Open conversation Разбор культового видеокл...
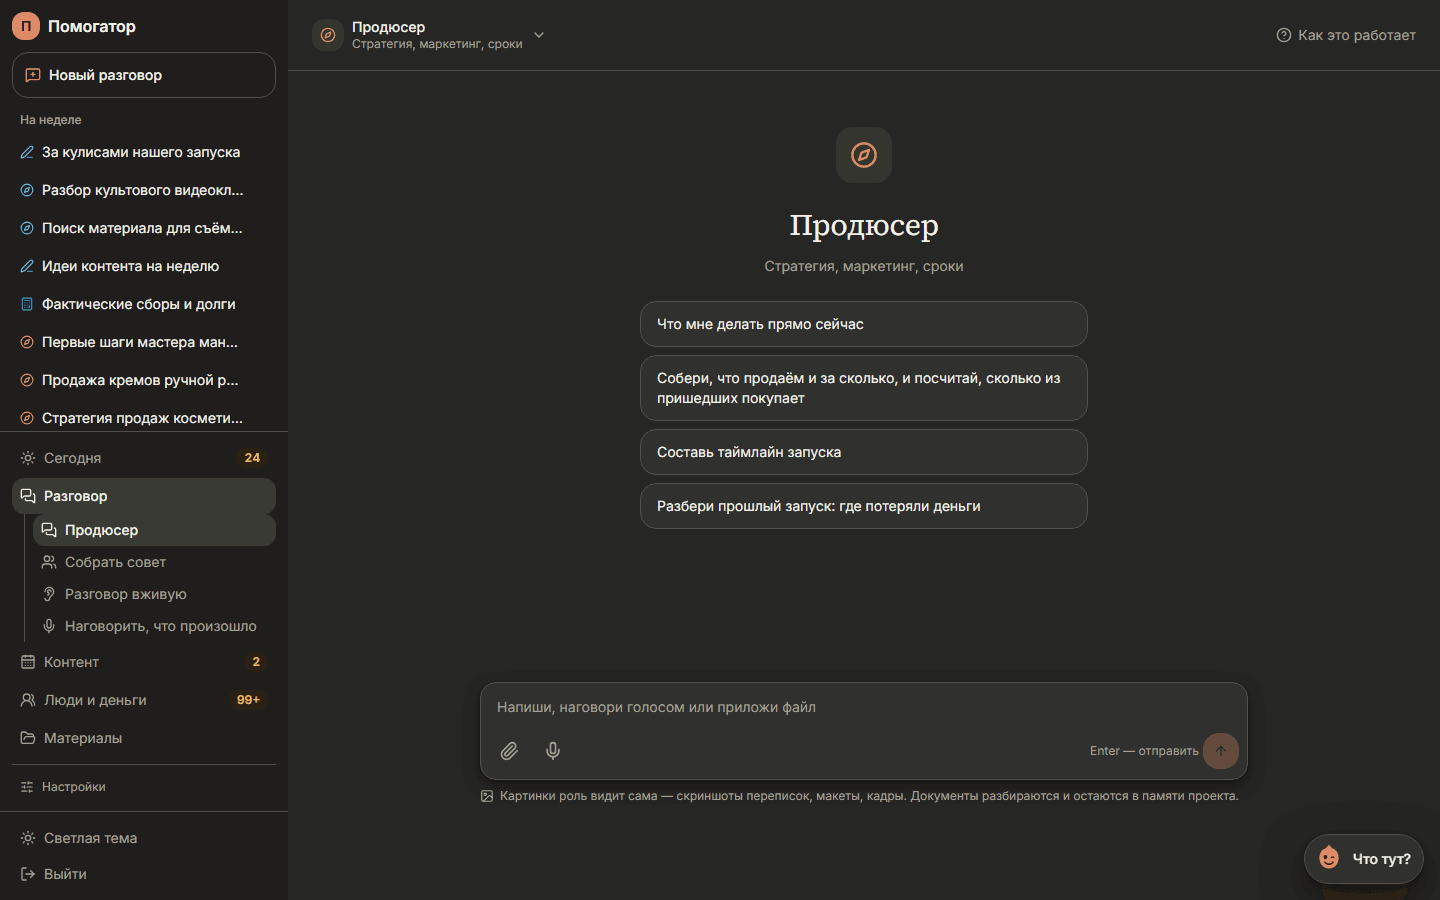Viewport: 1440px width, 900px height. click(144, 190)
